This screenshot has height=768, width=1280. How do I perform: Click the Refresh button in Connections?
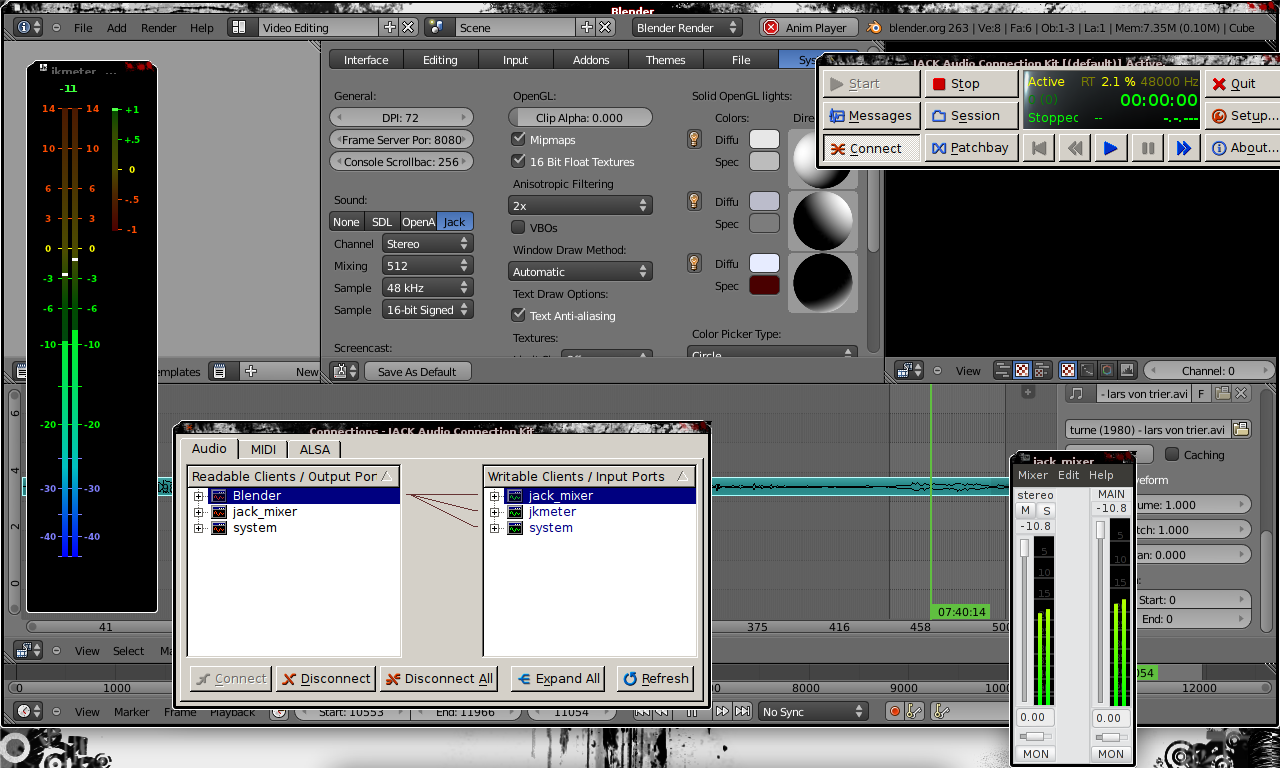click(655, 678)
